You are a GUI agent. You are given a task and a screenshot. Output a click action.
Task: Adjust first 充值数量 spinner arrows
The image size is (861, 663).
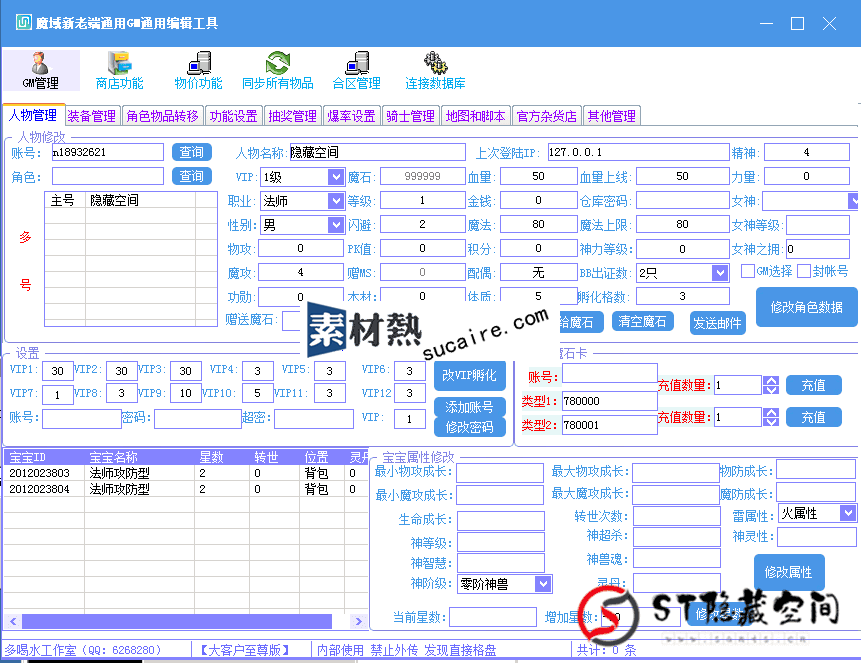(x=771, y=385)
